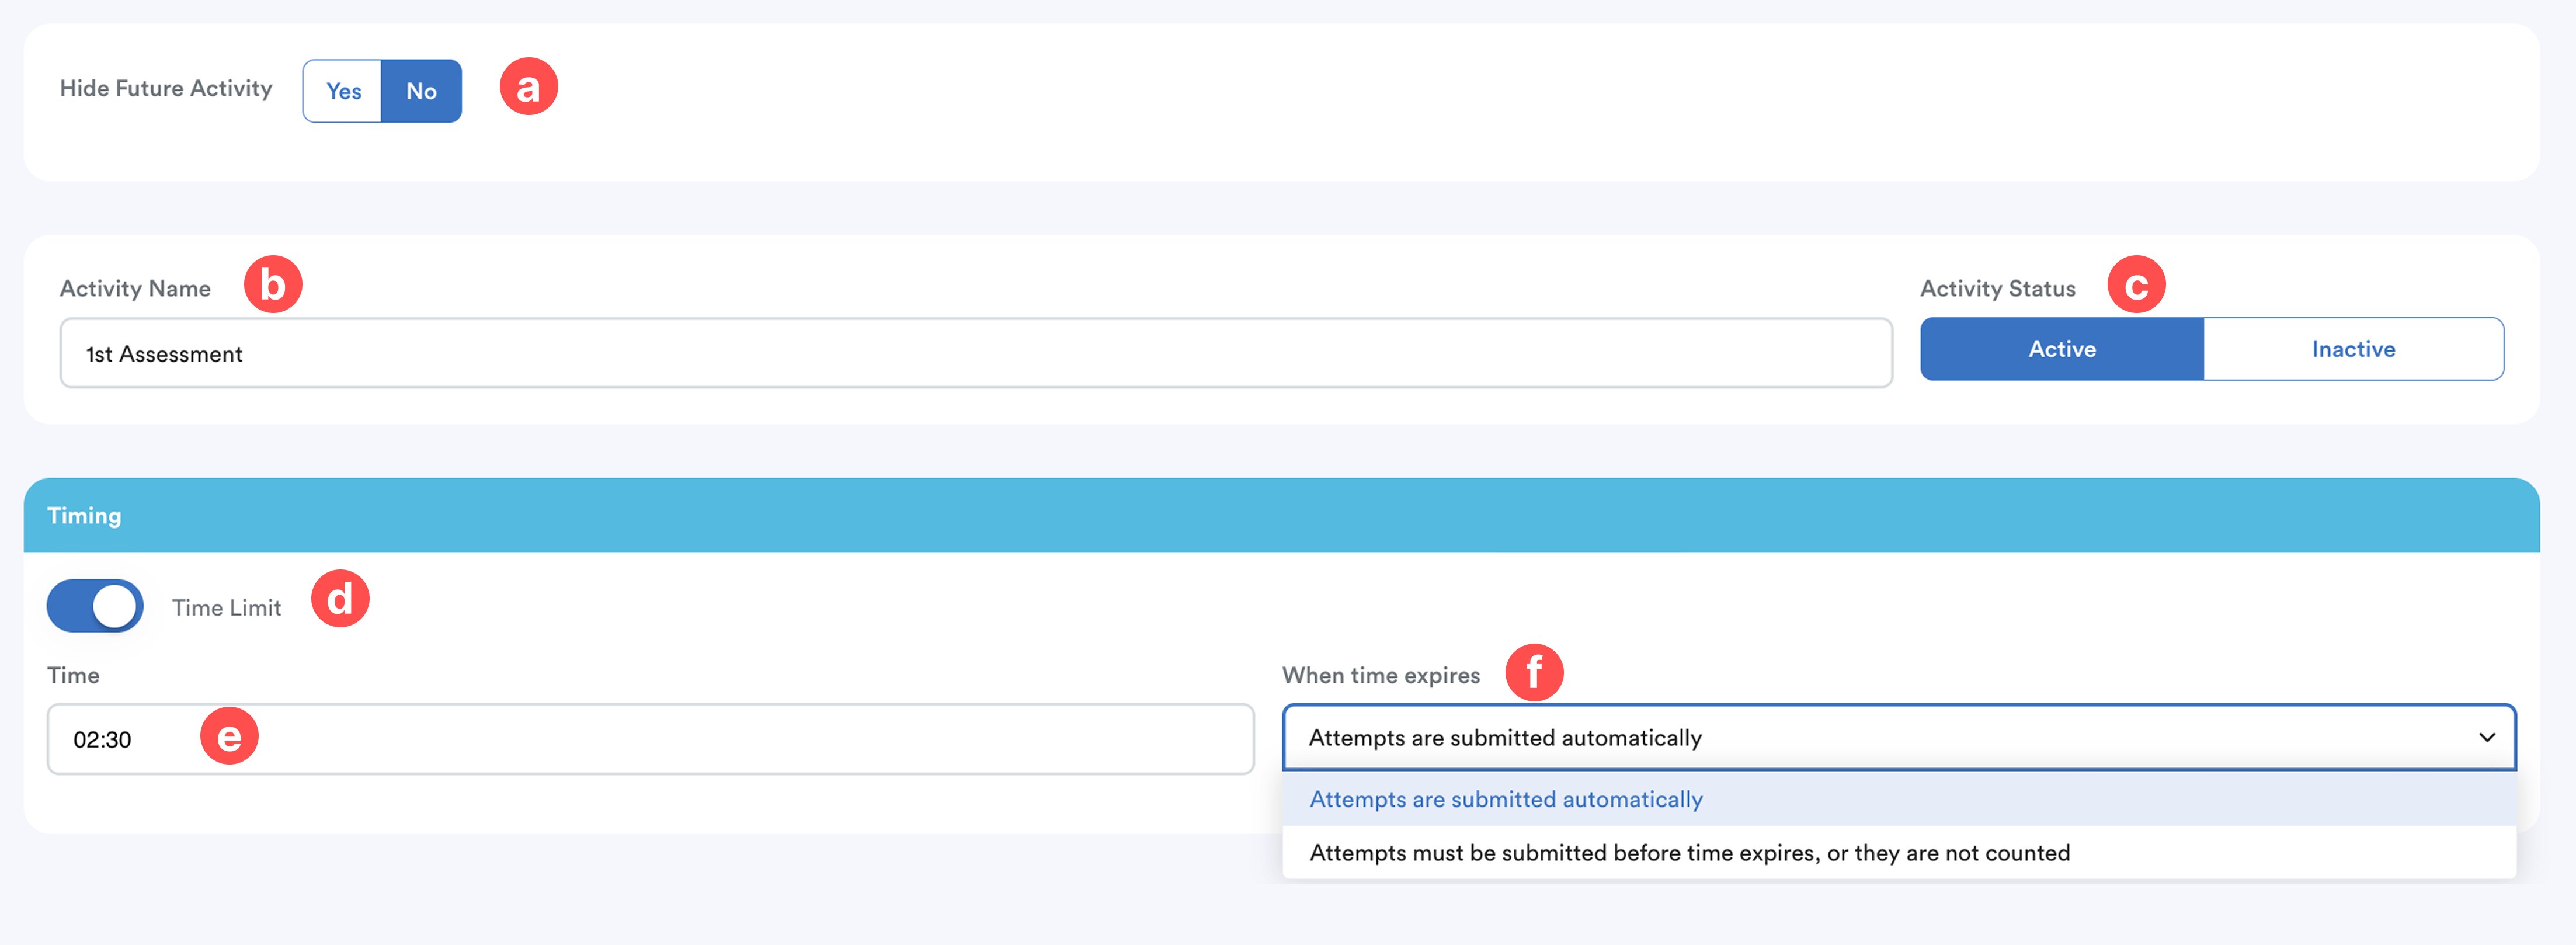
Task: Select Yes for Hide Future Activity
Action: [x=343, y=91]
